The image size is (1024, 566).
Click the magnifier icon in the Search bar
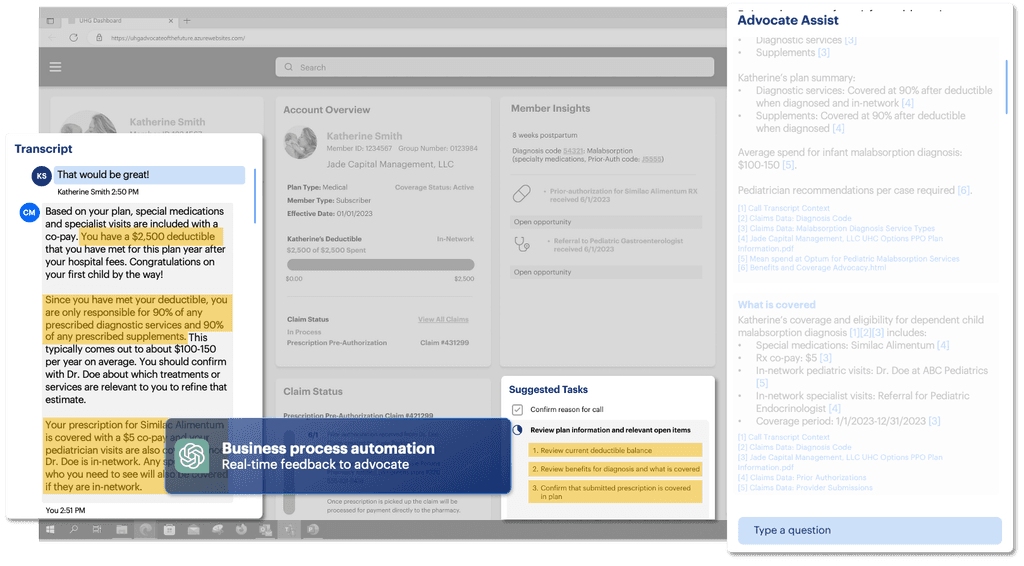(x=289, y=67)
